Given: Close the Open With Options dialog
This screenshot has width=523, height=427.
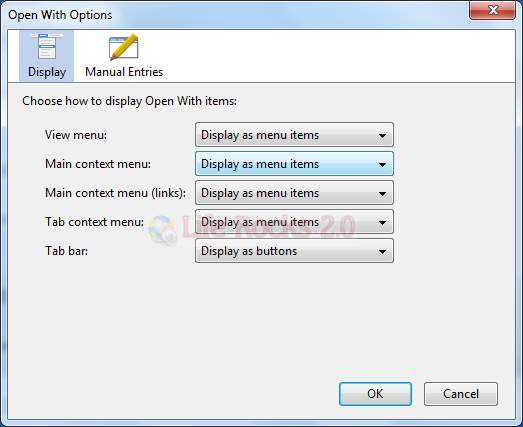Looking at the screenshot, I should [x=493, y=10].
